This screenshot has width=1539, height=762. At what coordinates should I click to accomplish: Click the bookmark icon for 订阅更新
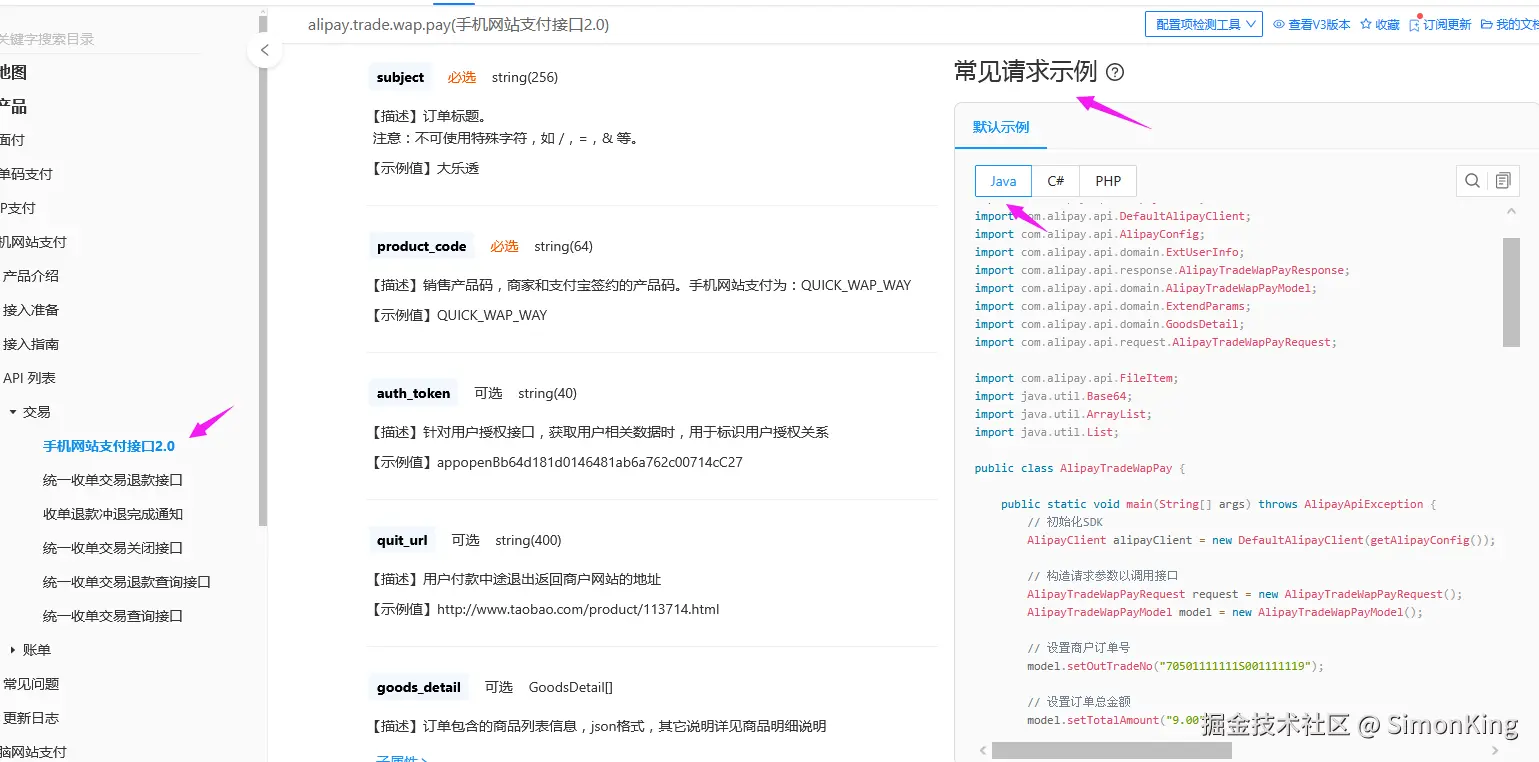pos(1414,24)
